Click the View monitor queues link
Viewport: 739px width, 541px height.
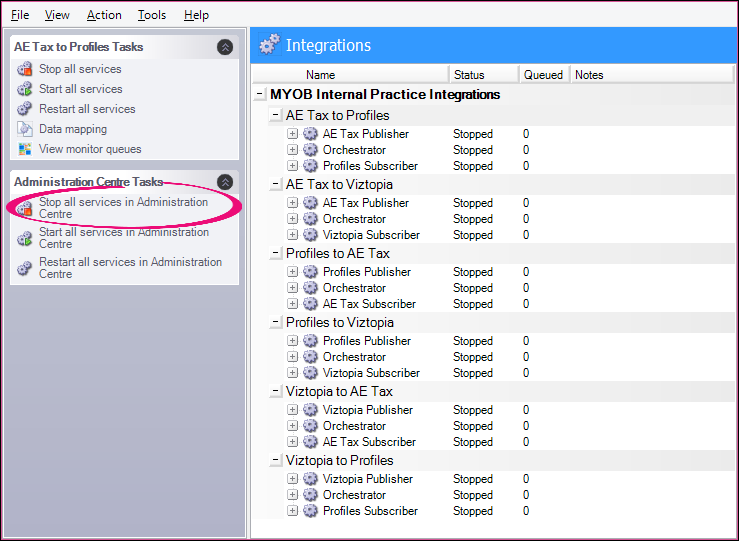click(x=90, y=149)
